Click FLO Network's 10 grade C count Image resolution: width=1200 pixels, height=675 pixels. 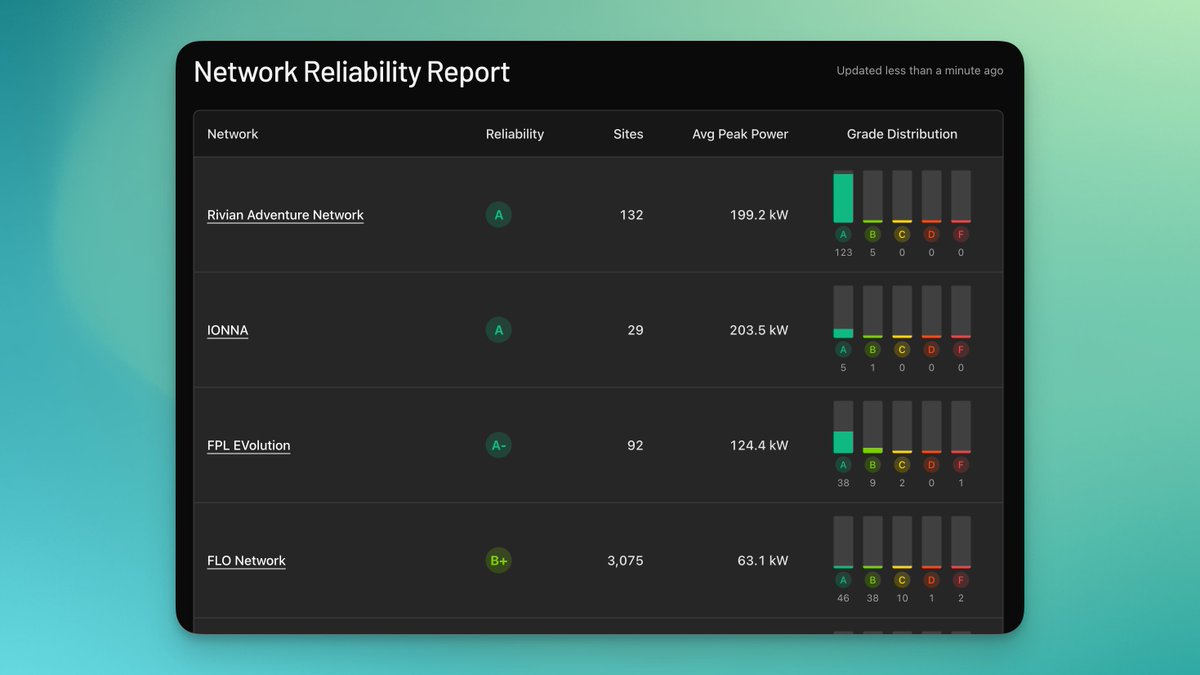tap(902, 598)
